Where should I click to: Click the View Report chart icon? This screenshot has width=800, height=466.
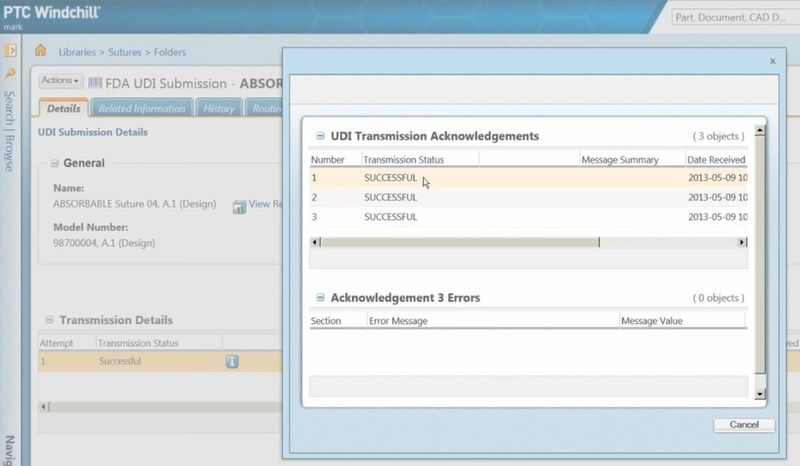click(x=239, y=207)
